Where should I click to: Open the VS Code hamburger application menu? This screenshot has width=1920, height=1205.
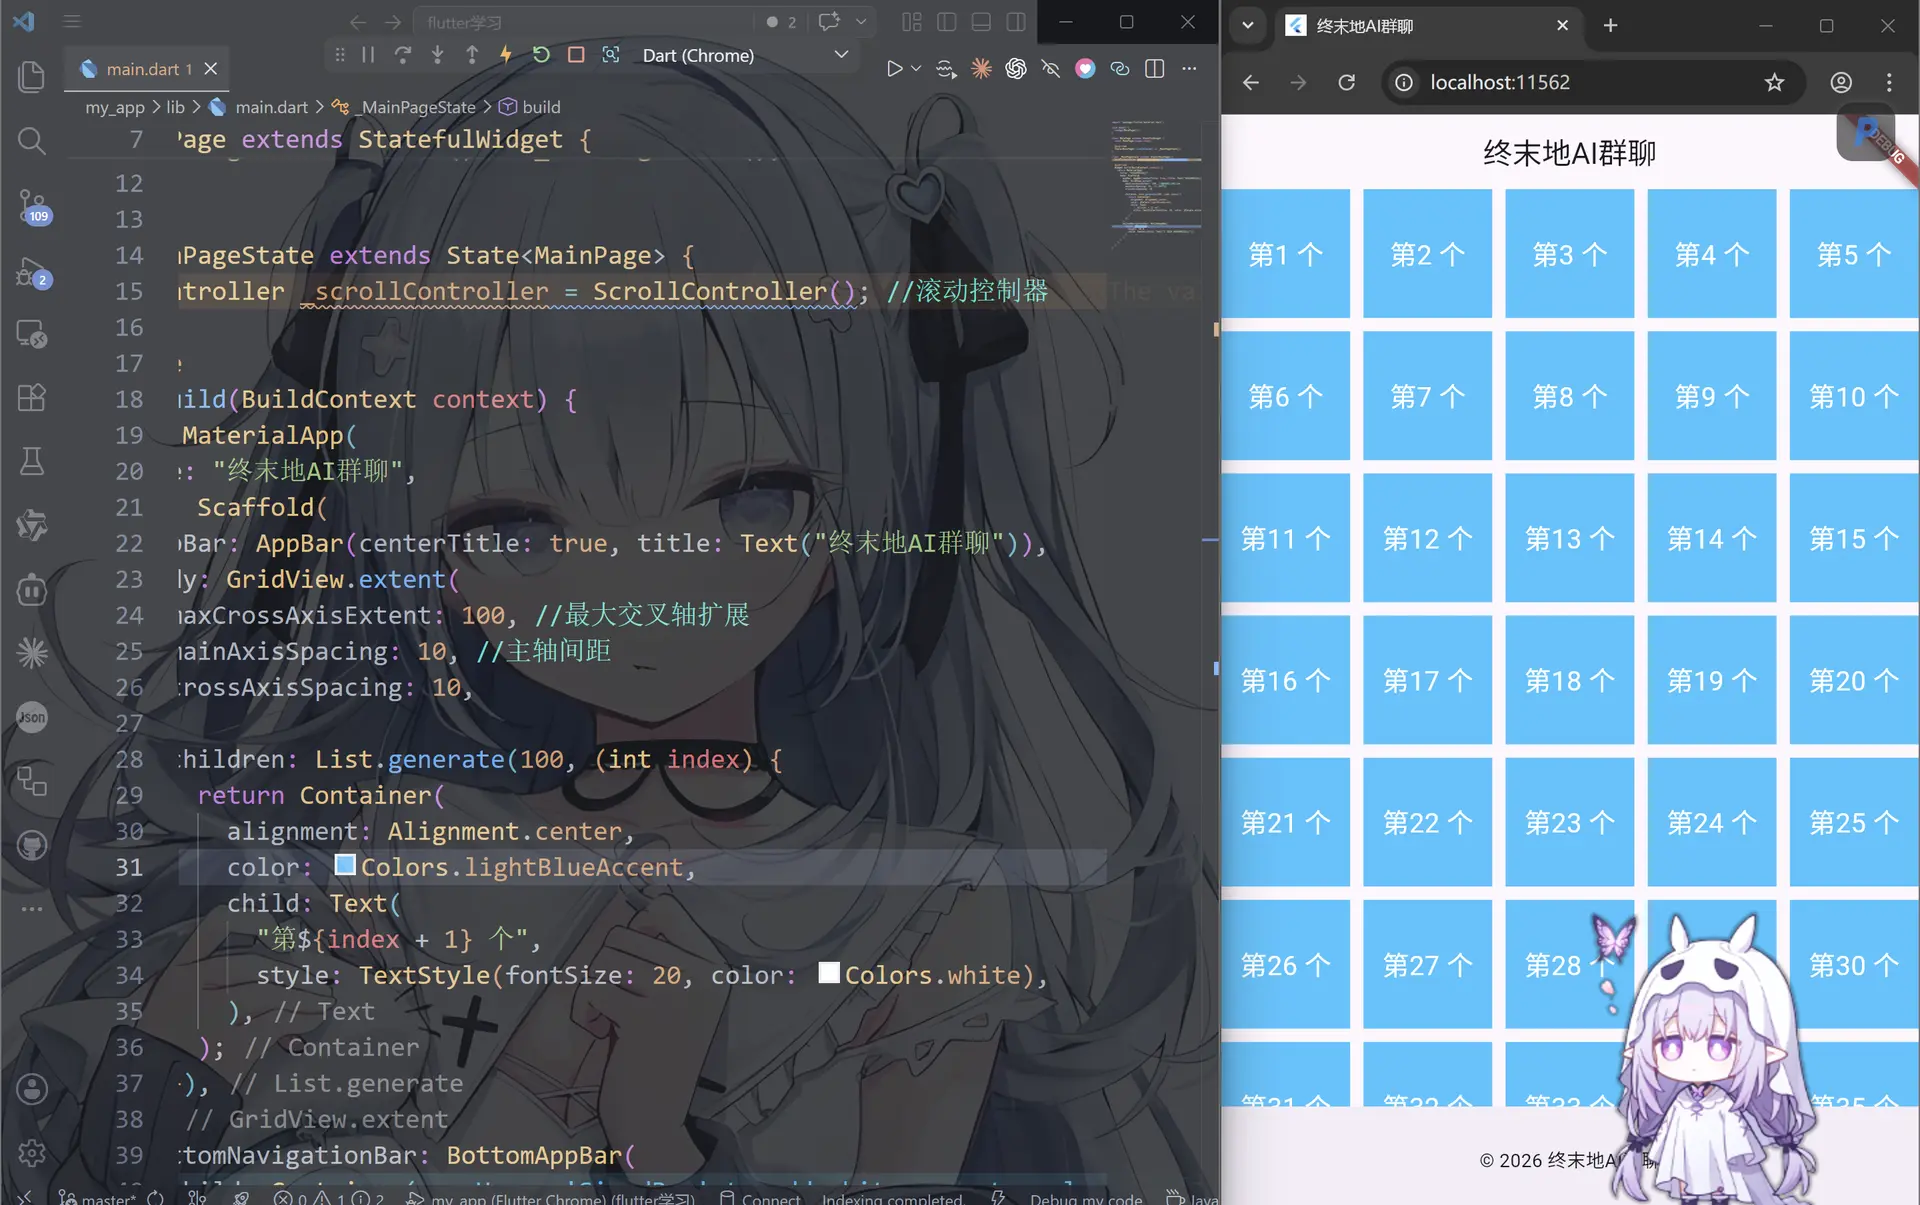point(72,21)
